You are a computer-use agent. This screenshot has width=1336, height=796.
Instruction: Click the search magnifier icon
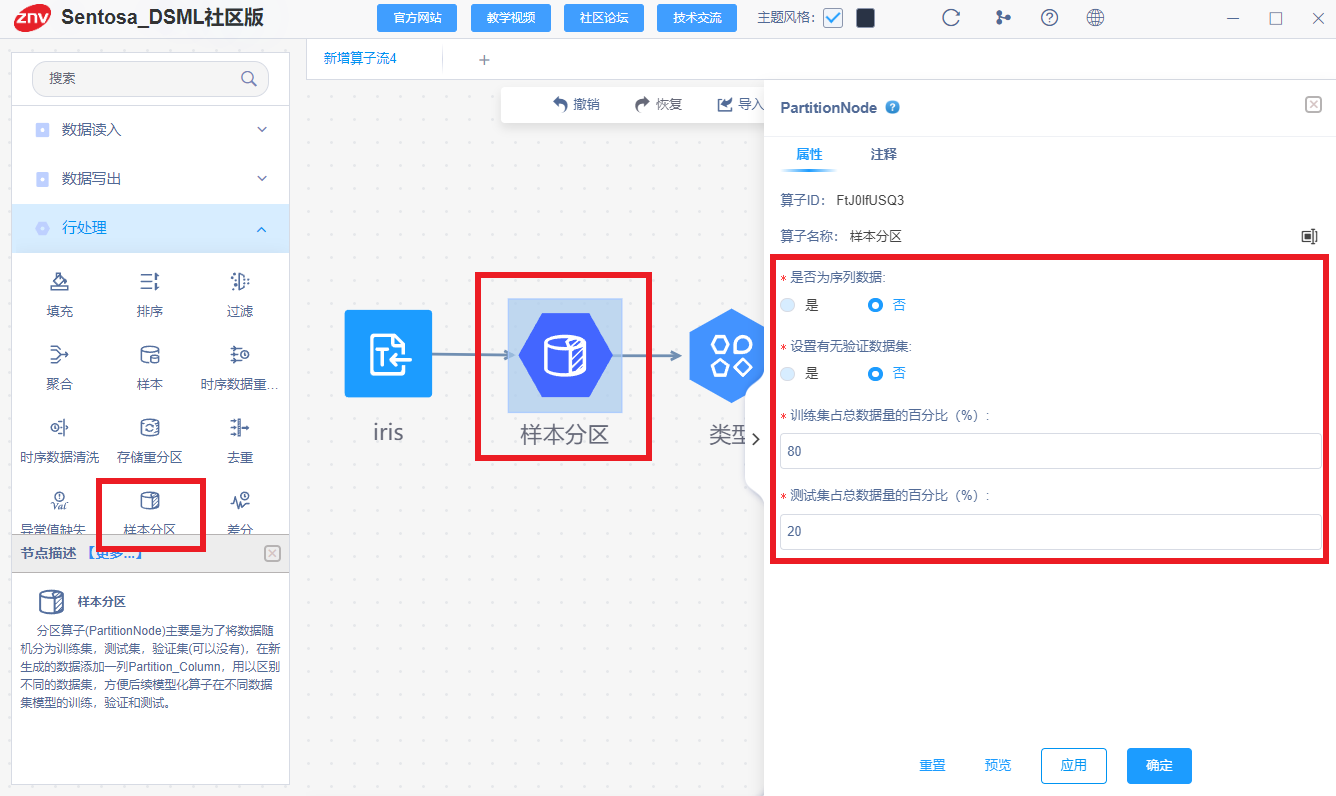pyautogui.click(x=248, y=78)
